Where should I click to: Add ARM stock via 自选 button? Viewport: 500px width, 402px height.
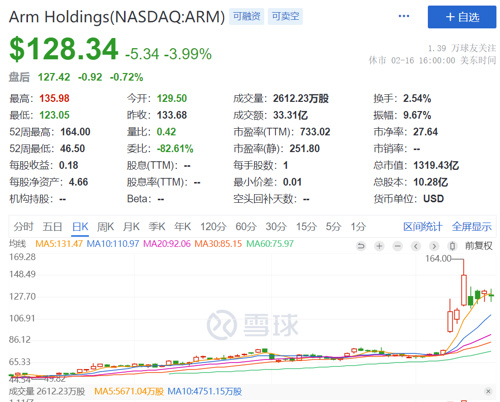(x=462, y=17)
